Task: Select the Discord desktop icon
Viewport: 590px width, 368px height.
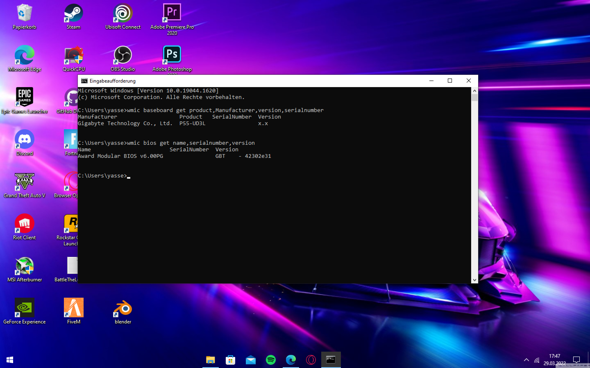Action: [x=24, y=143]
